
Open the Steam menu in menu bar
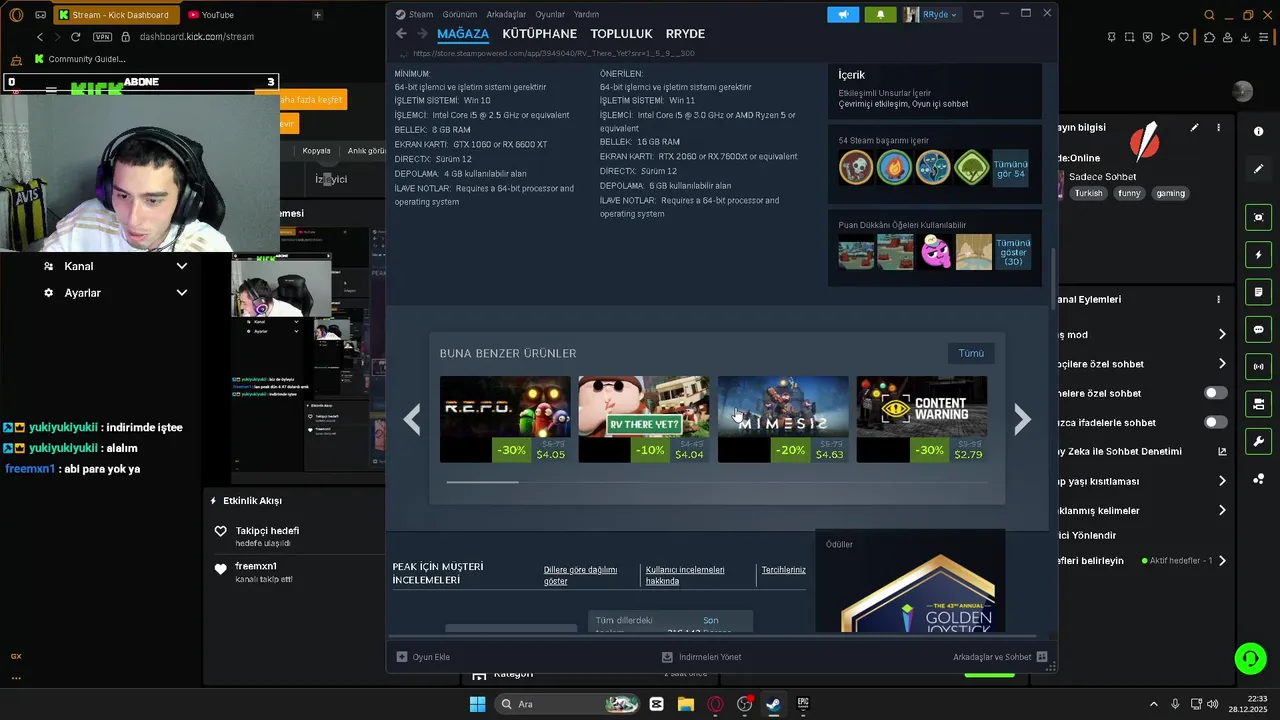(x=421, y=14)
